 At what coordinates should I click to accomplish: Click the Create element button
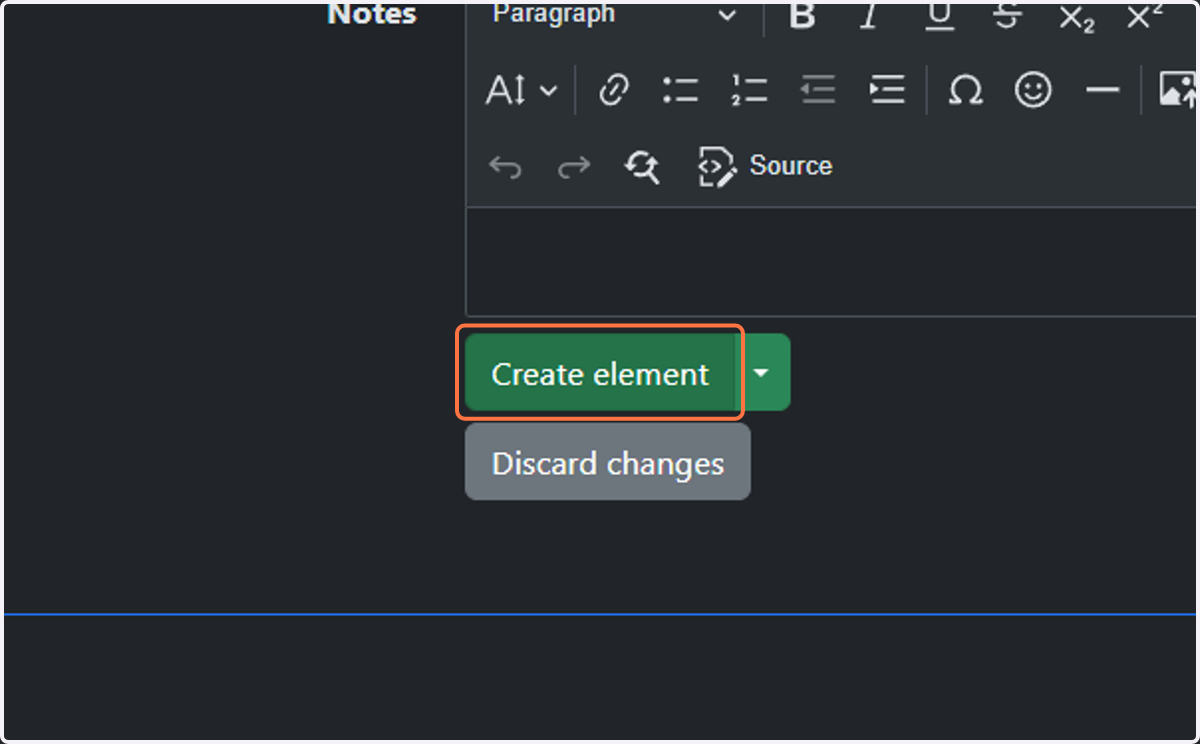coord(600,373)
